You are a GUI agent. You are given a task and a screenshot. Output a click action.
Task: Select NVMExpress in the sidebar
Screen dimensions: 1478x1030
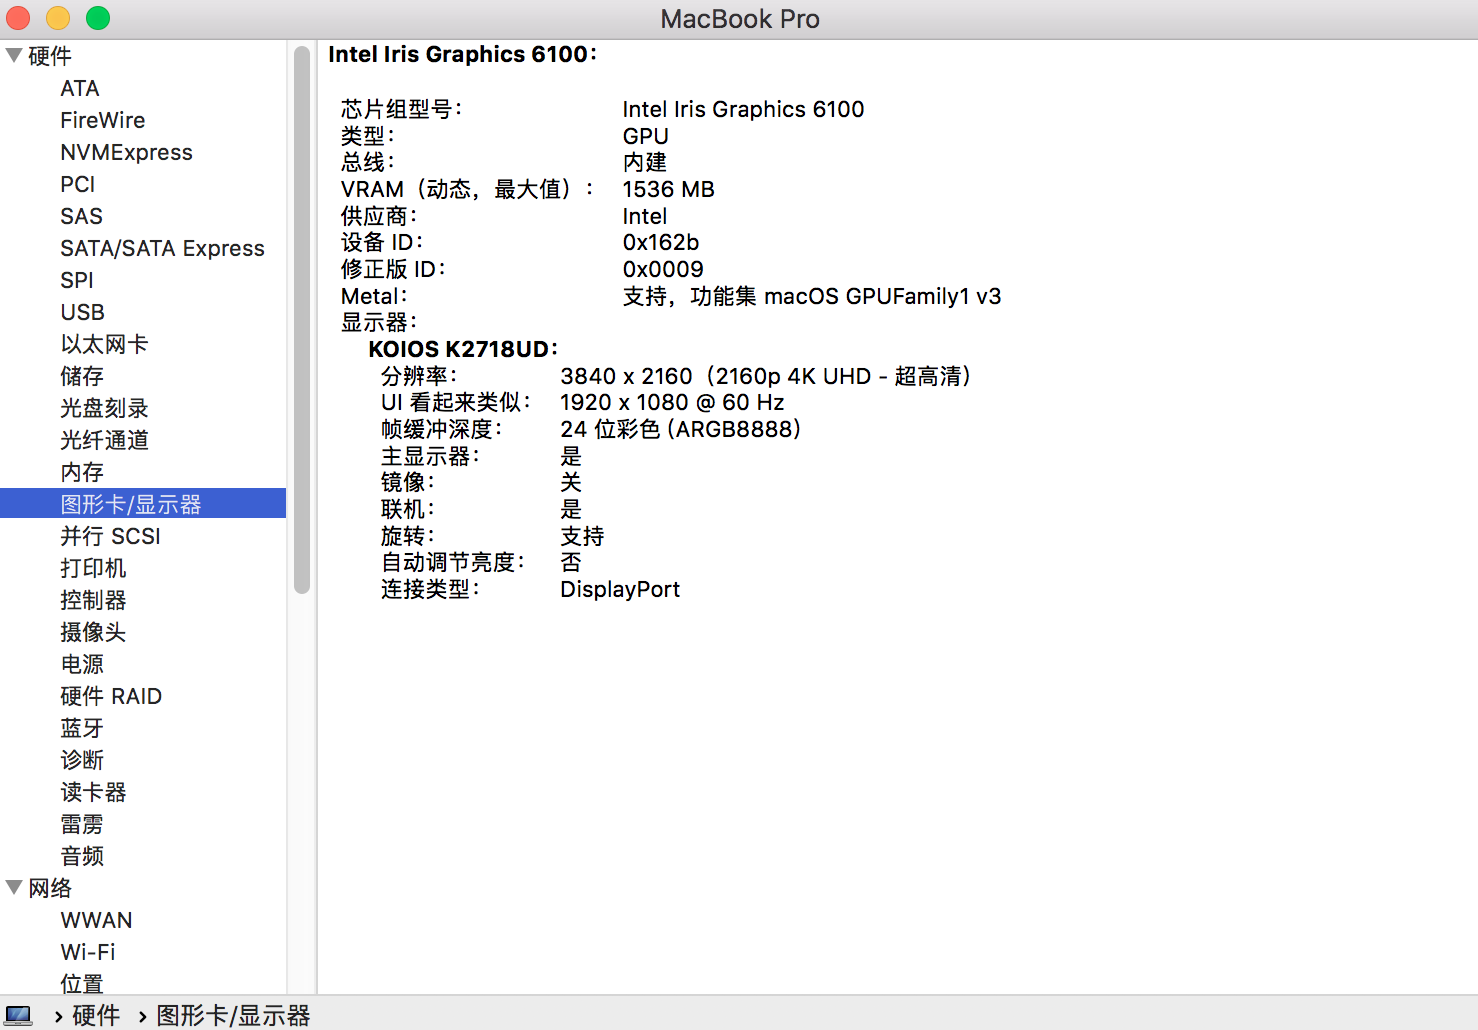[126, 153]
